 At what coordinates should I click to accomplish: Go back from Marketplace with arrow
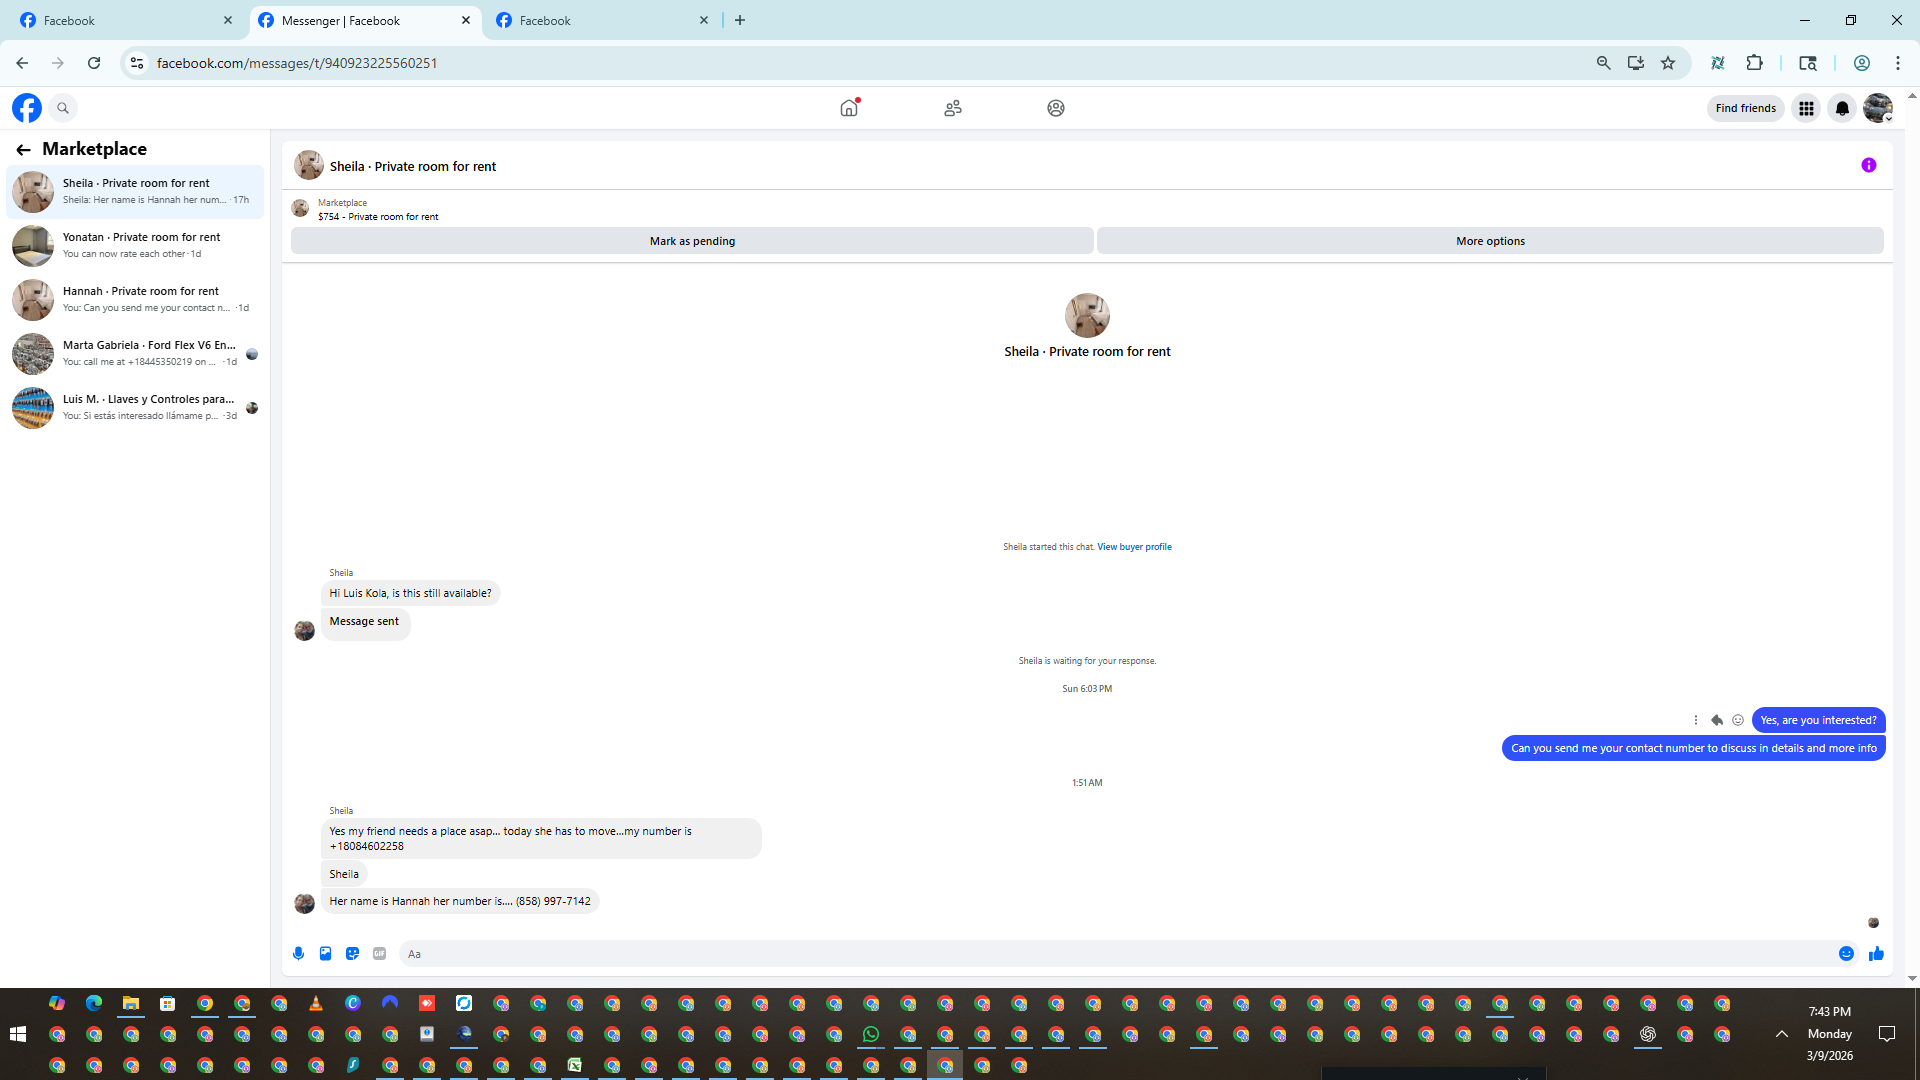click(23, 149)
